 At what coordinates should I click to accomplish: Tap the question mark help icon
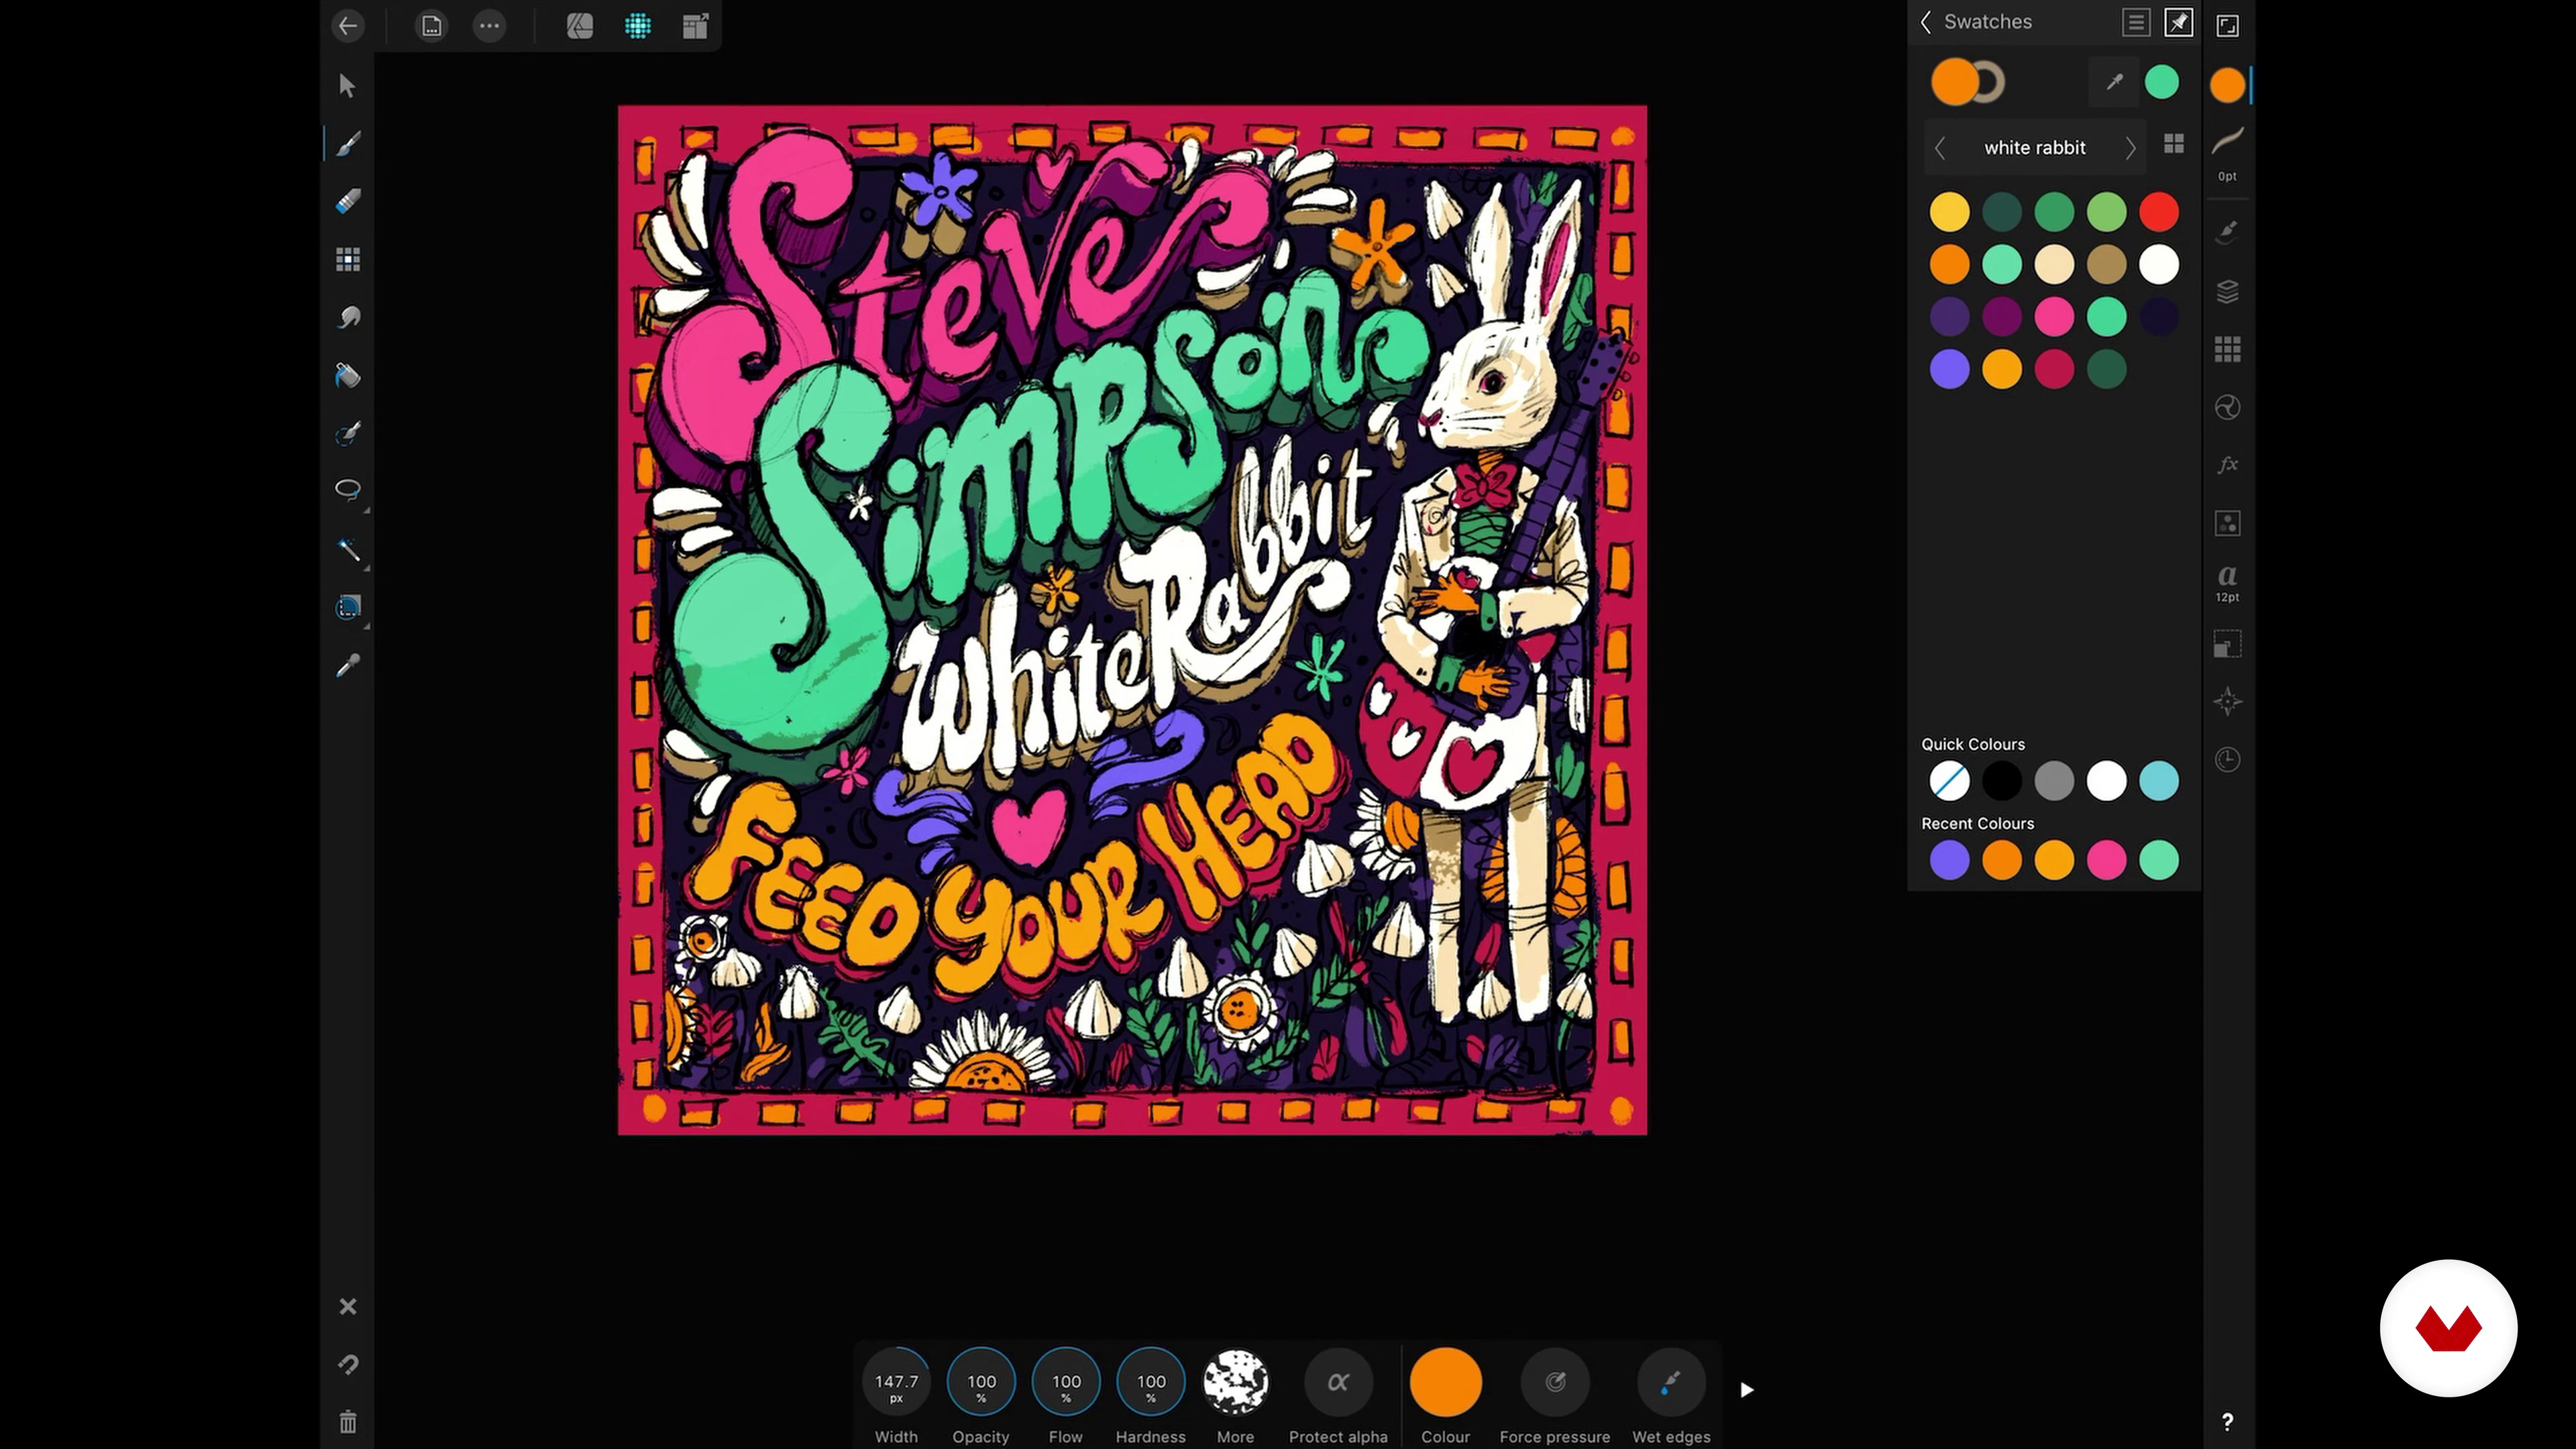point(2227,1422)
